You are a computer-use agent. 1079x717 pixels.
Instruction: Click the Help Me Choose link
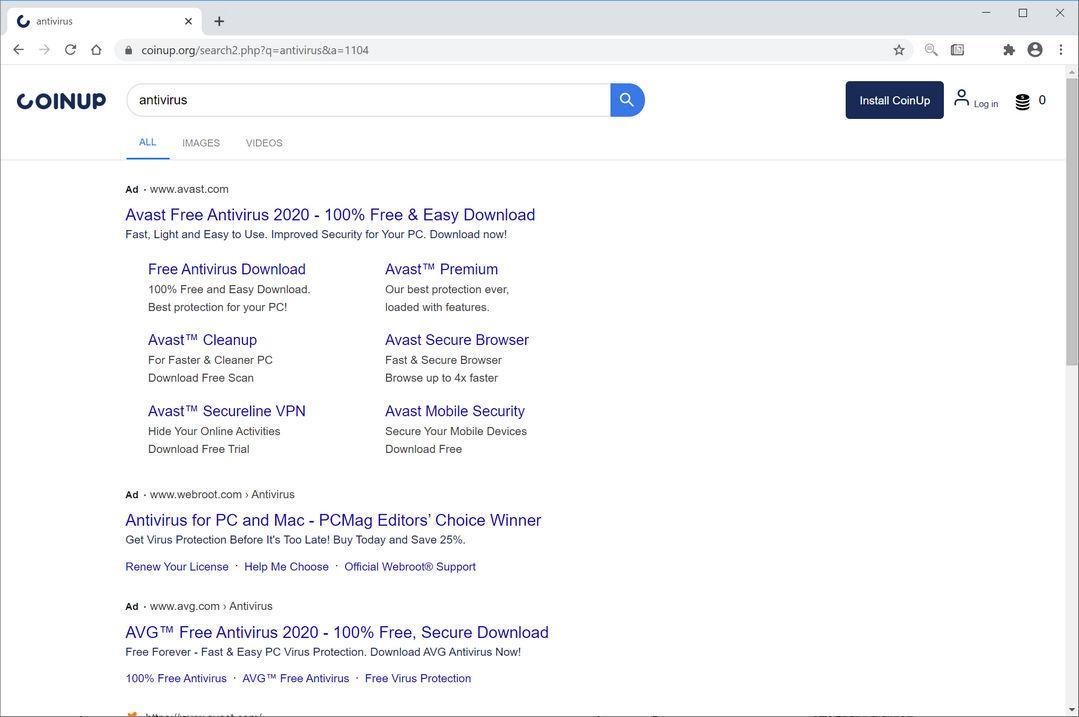pyautogui.click(x=286, y=566)
